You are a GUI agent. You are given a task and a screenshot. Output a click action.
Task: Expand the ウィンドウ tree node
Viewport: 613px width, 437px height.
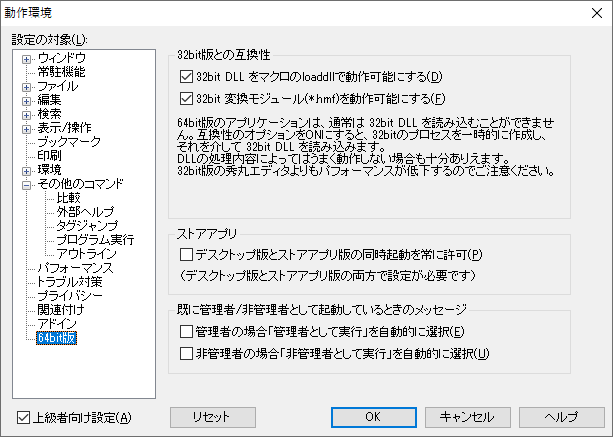click(26, 58)
